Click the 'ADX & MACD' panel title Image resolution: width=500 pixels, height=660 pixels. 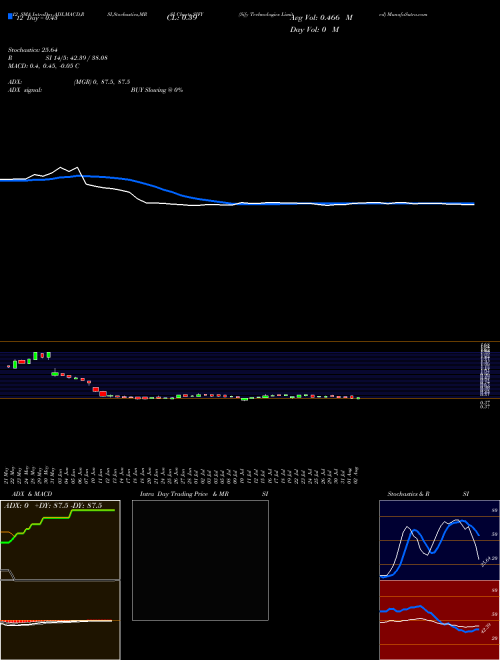tap(32, 494)
